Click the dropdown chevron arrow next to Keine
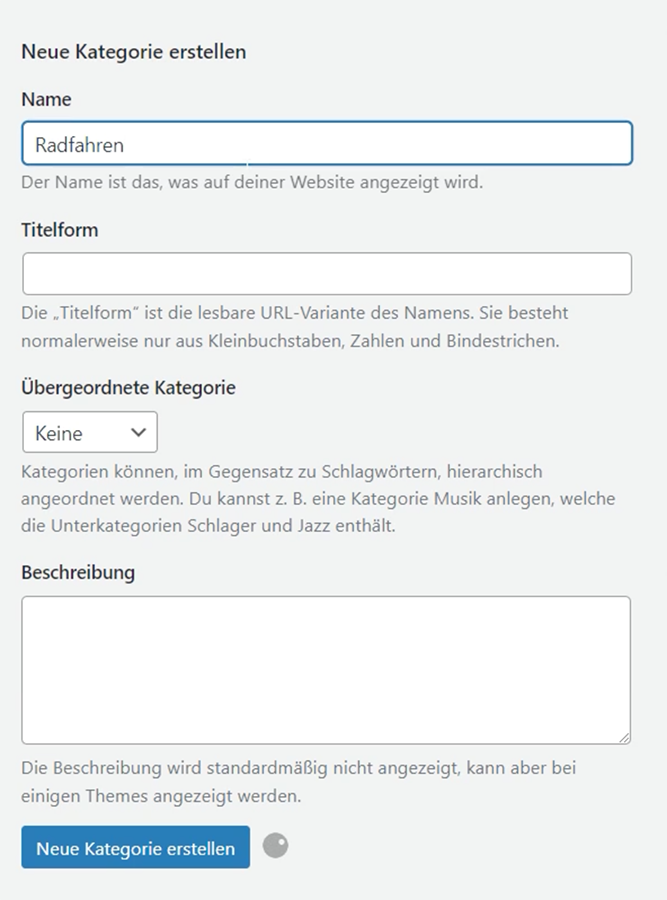Image resolution: width=667 pixels, height=900 pixels. pyautogui.click(x=139, y=433)
